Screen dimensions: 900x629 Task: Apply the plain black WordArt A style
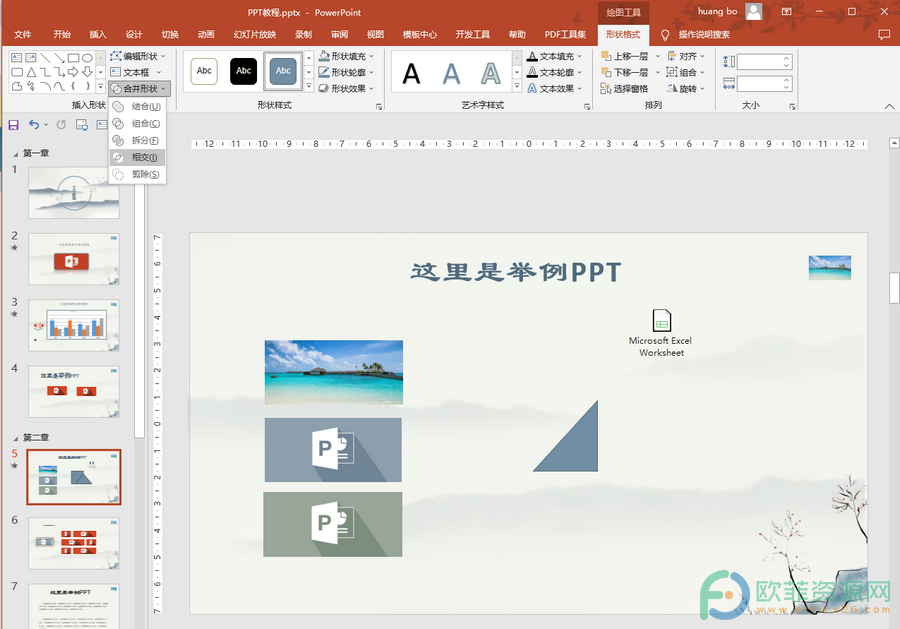pos(412,73)
